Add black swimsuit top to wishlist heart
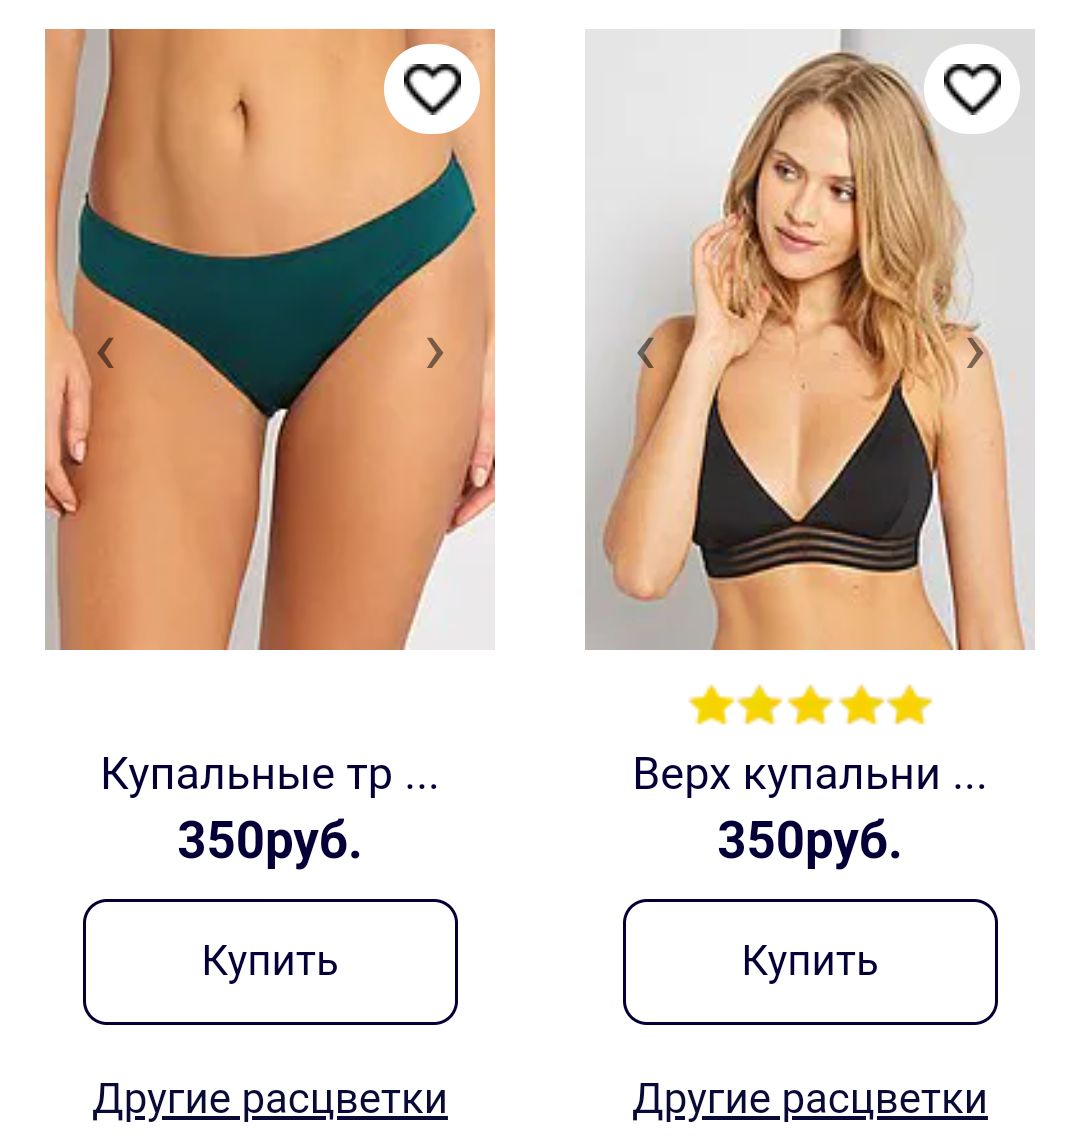This screenshot has width=1080, height=1139. coord(972,89)
